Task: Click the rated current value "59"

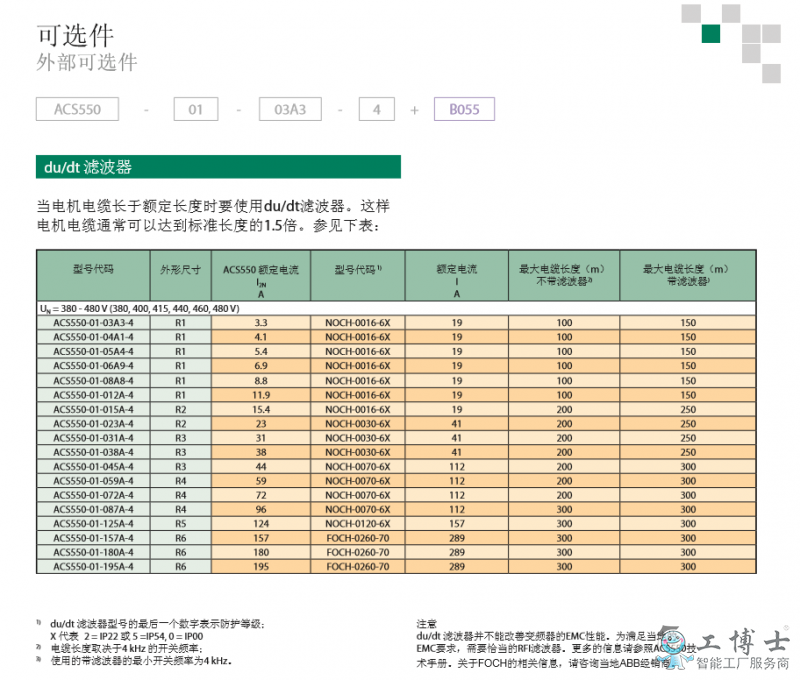Action: (x=261, y=481)
